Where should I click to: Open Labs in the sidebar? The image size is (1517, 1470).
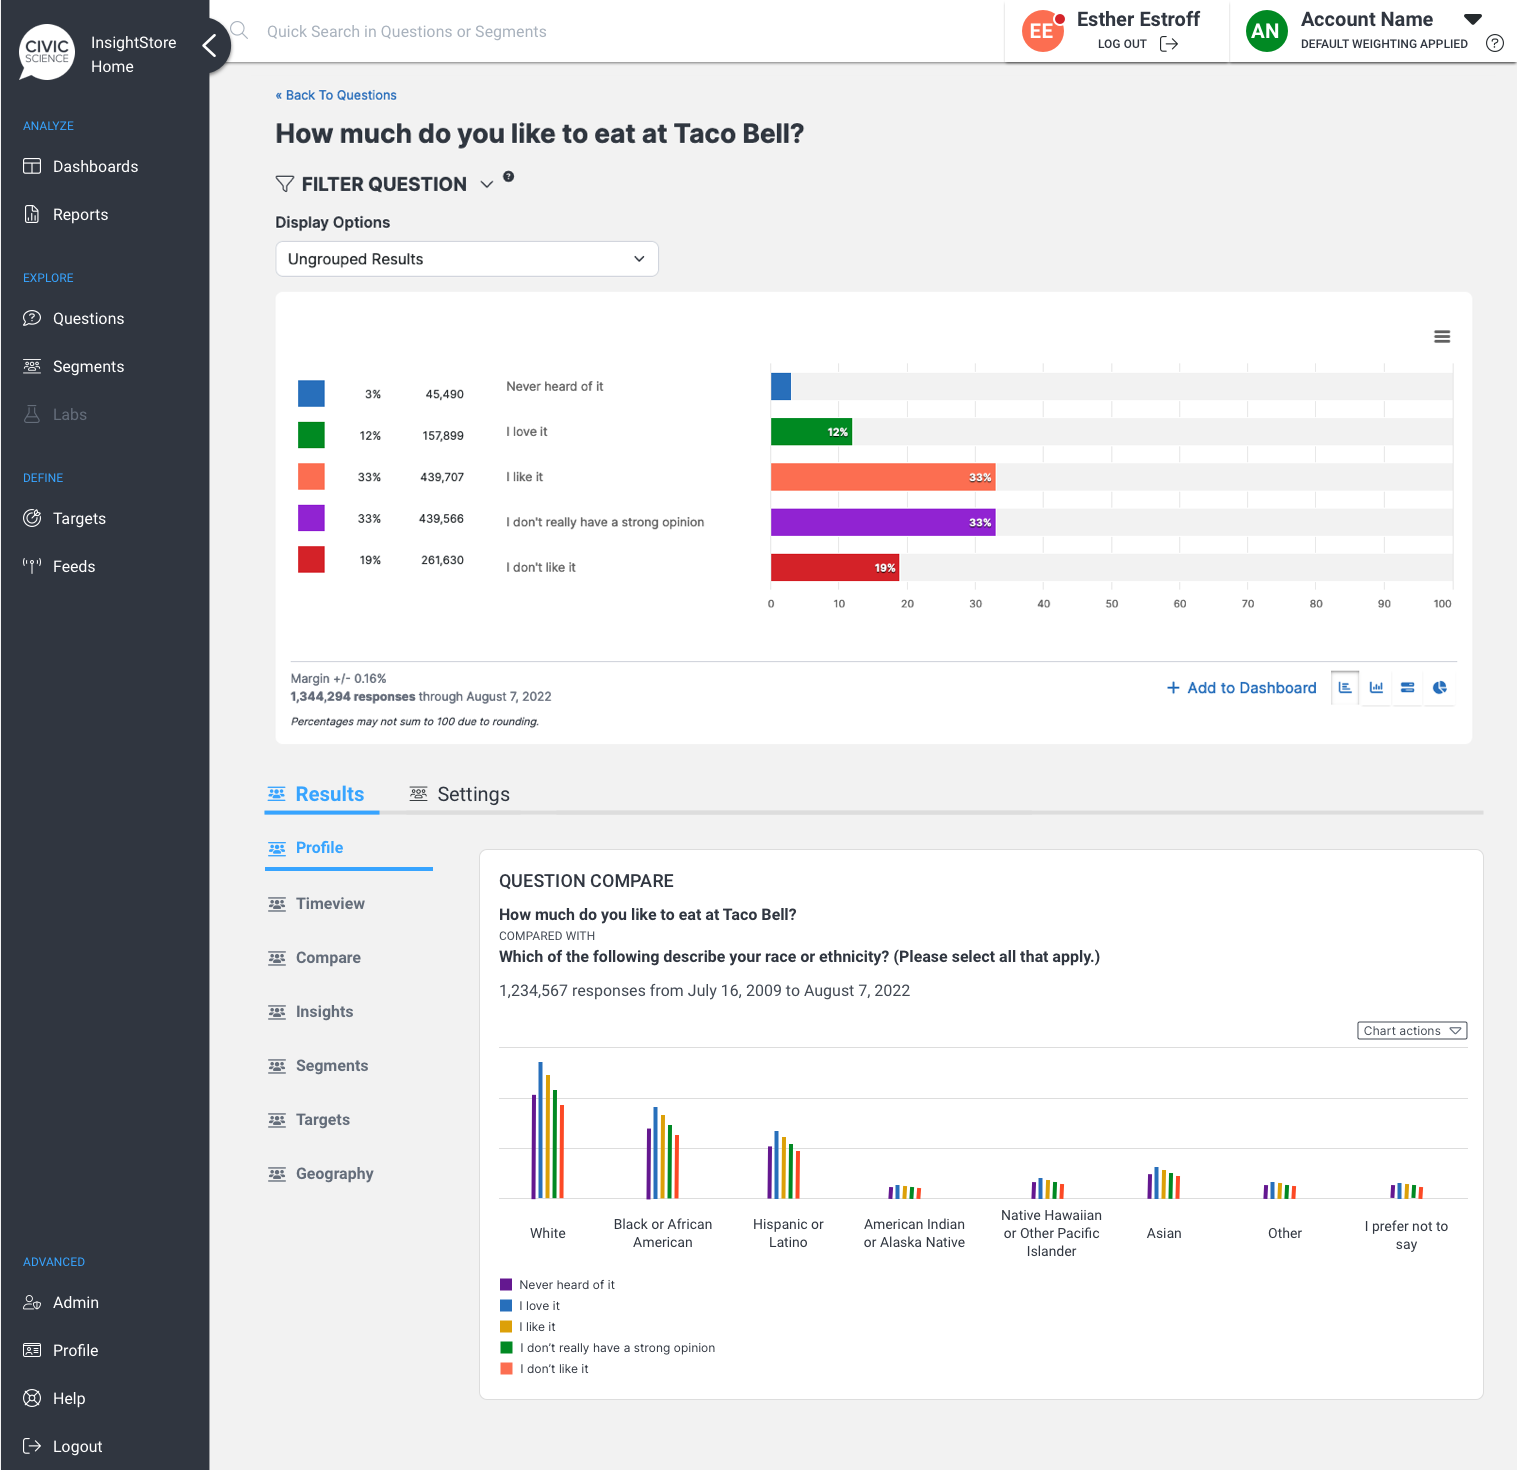pos(55,414)
